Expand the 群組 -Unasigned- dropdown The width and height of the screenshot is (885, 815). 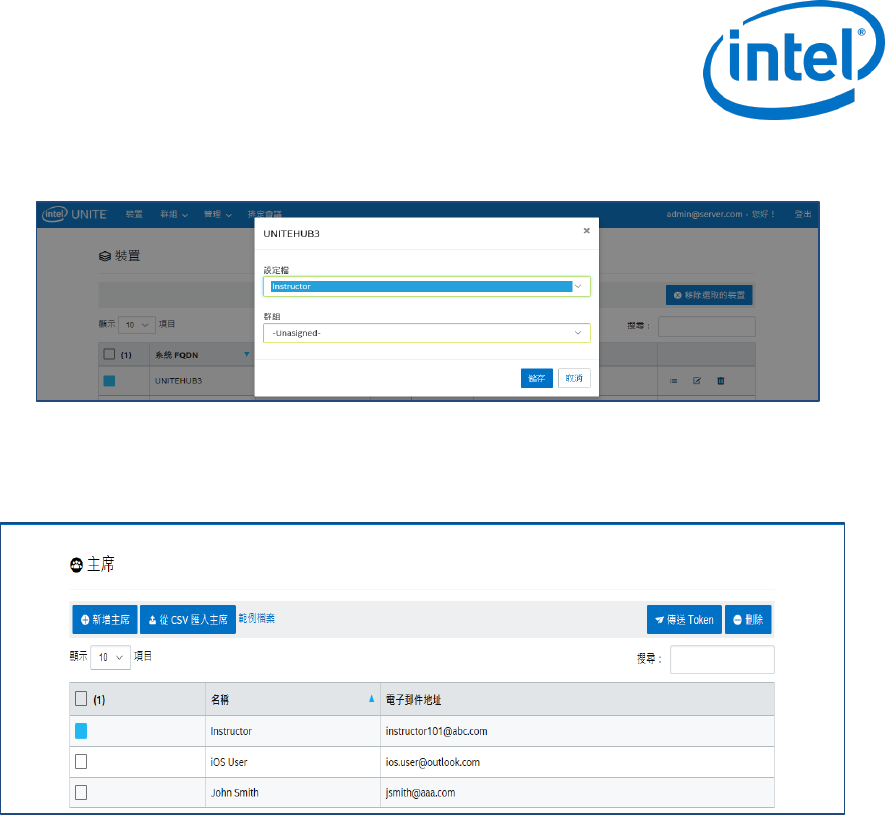tap(427, 333)
